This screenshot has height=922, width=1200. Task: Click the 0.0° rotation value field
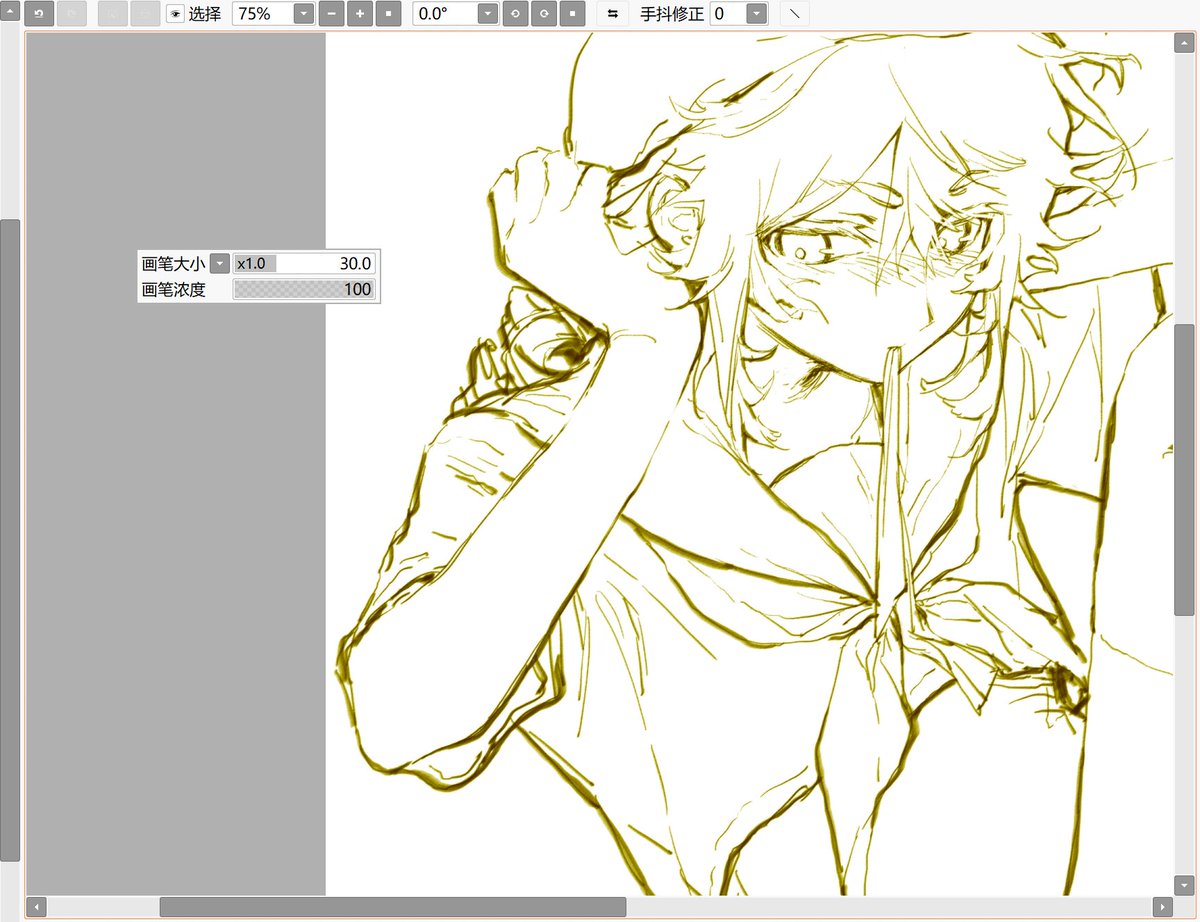[445, 14]
